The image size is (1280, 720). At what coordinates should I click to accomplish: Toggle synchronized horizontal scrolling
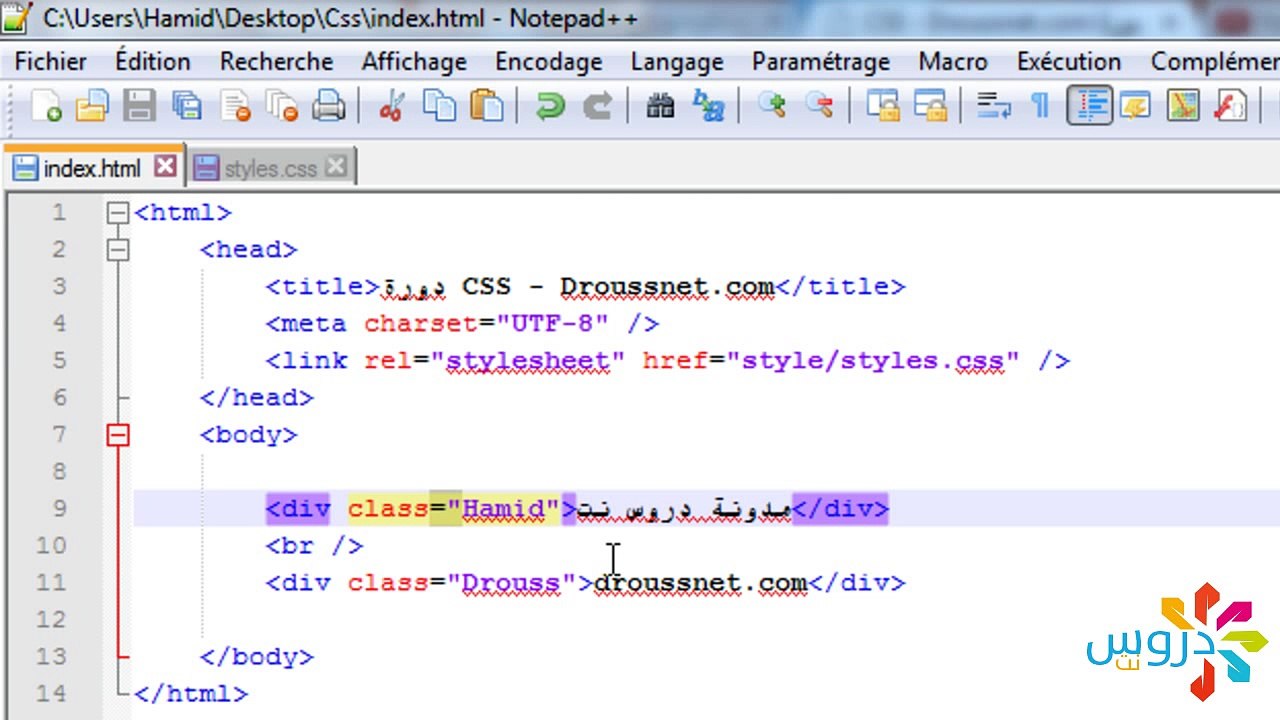coord(931,105)
